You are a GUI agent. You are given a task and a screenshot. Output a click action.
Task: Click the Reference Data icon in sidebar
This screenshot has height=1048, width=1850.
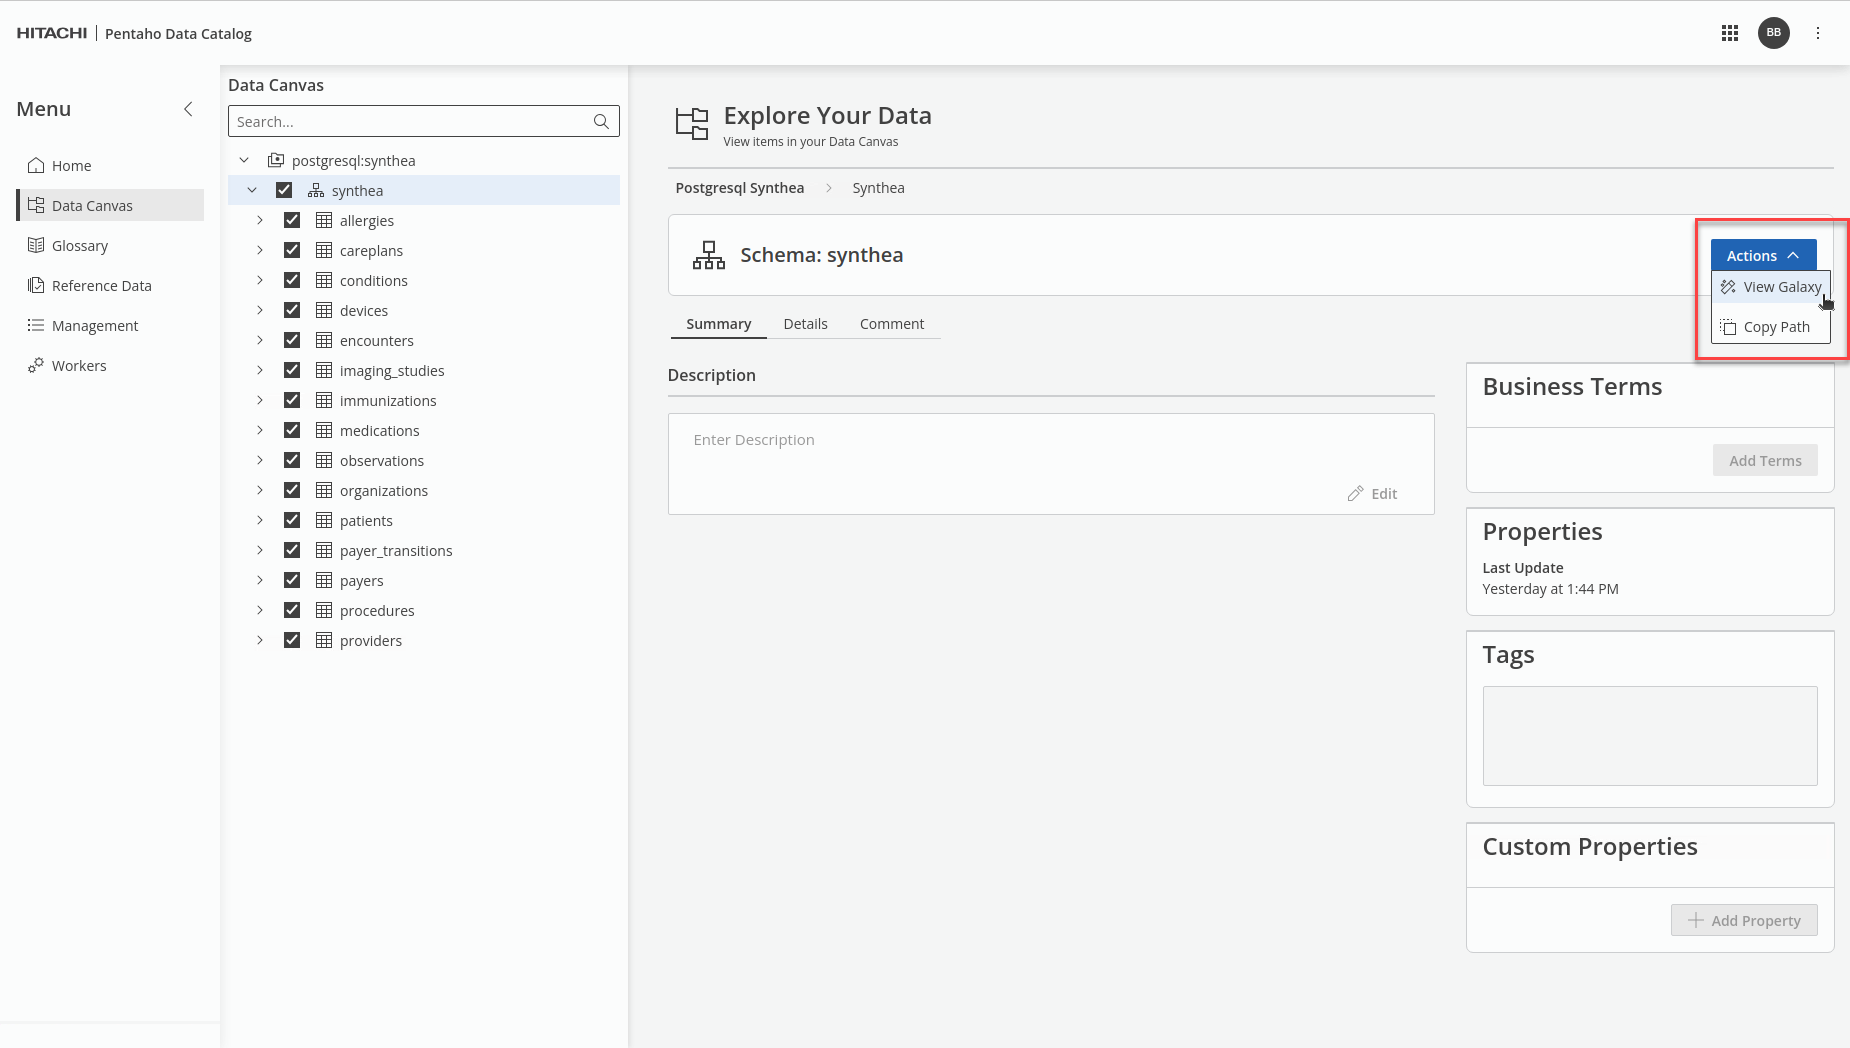tap(36, 286)
